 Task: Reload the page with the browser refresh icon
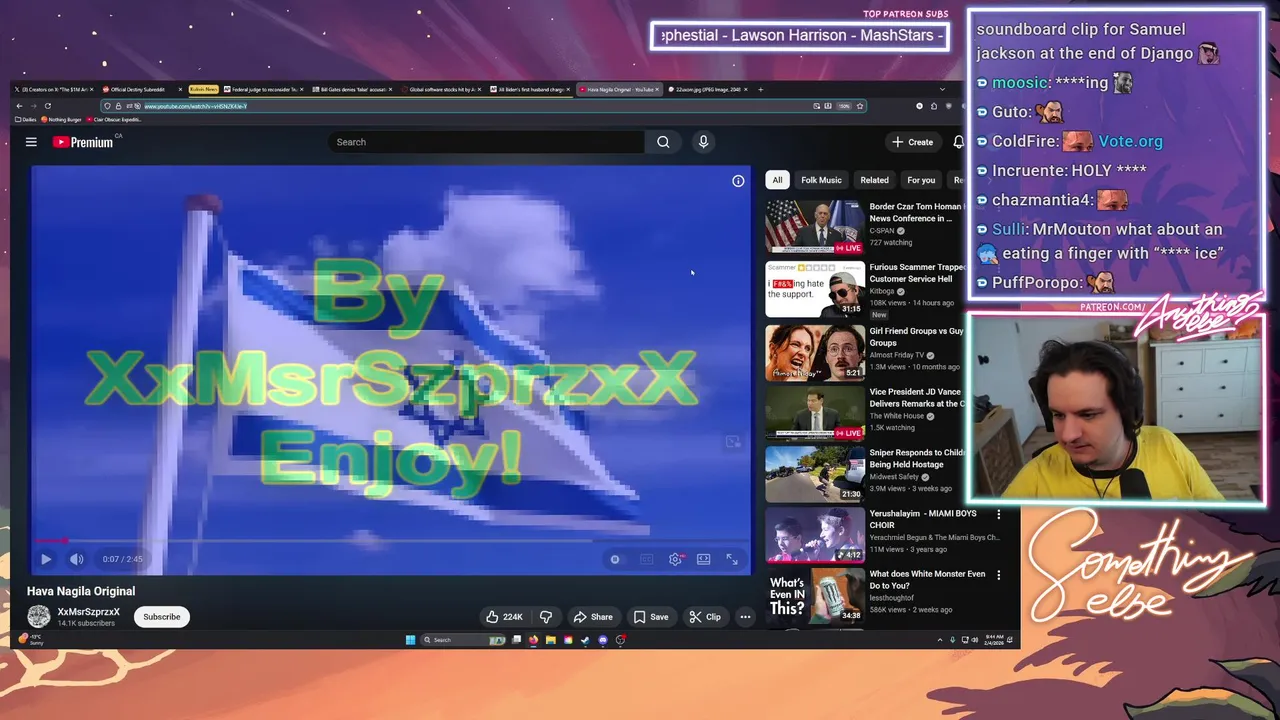pos(47,106)
